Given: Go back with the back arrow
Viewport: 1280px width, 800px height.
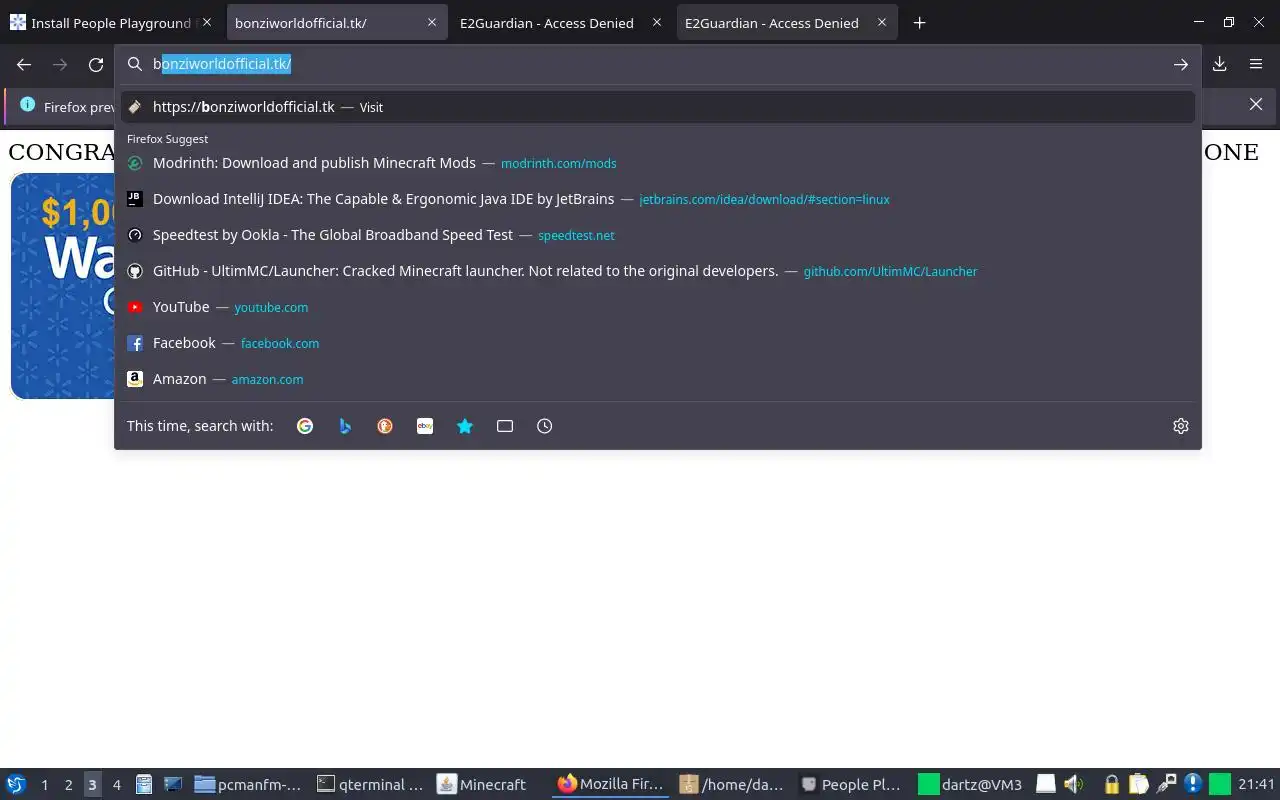Looking at the screenshot, I should 24,64.
